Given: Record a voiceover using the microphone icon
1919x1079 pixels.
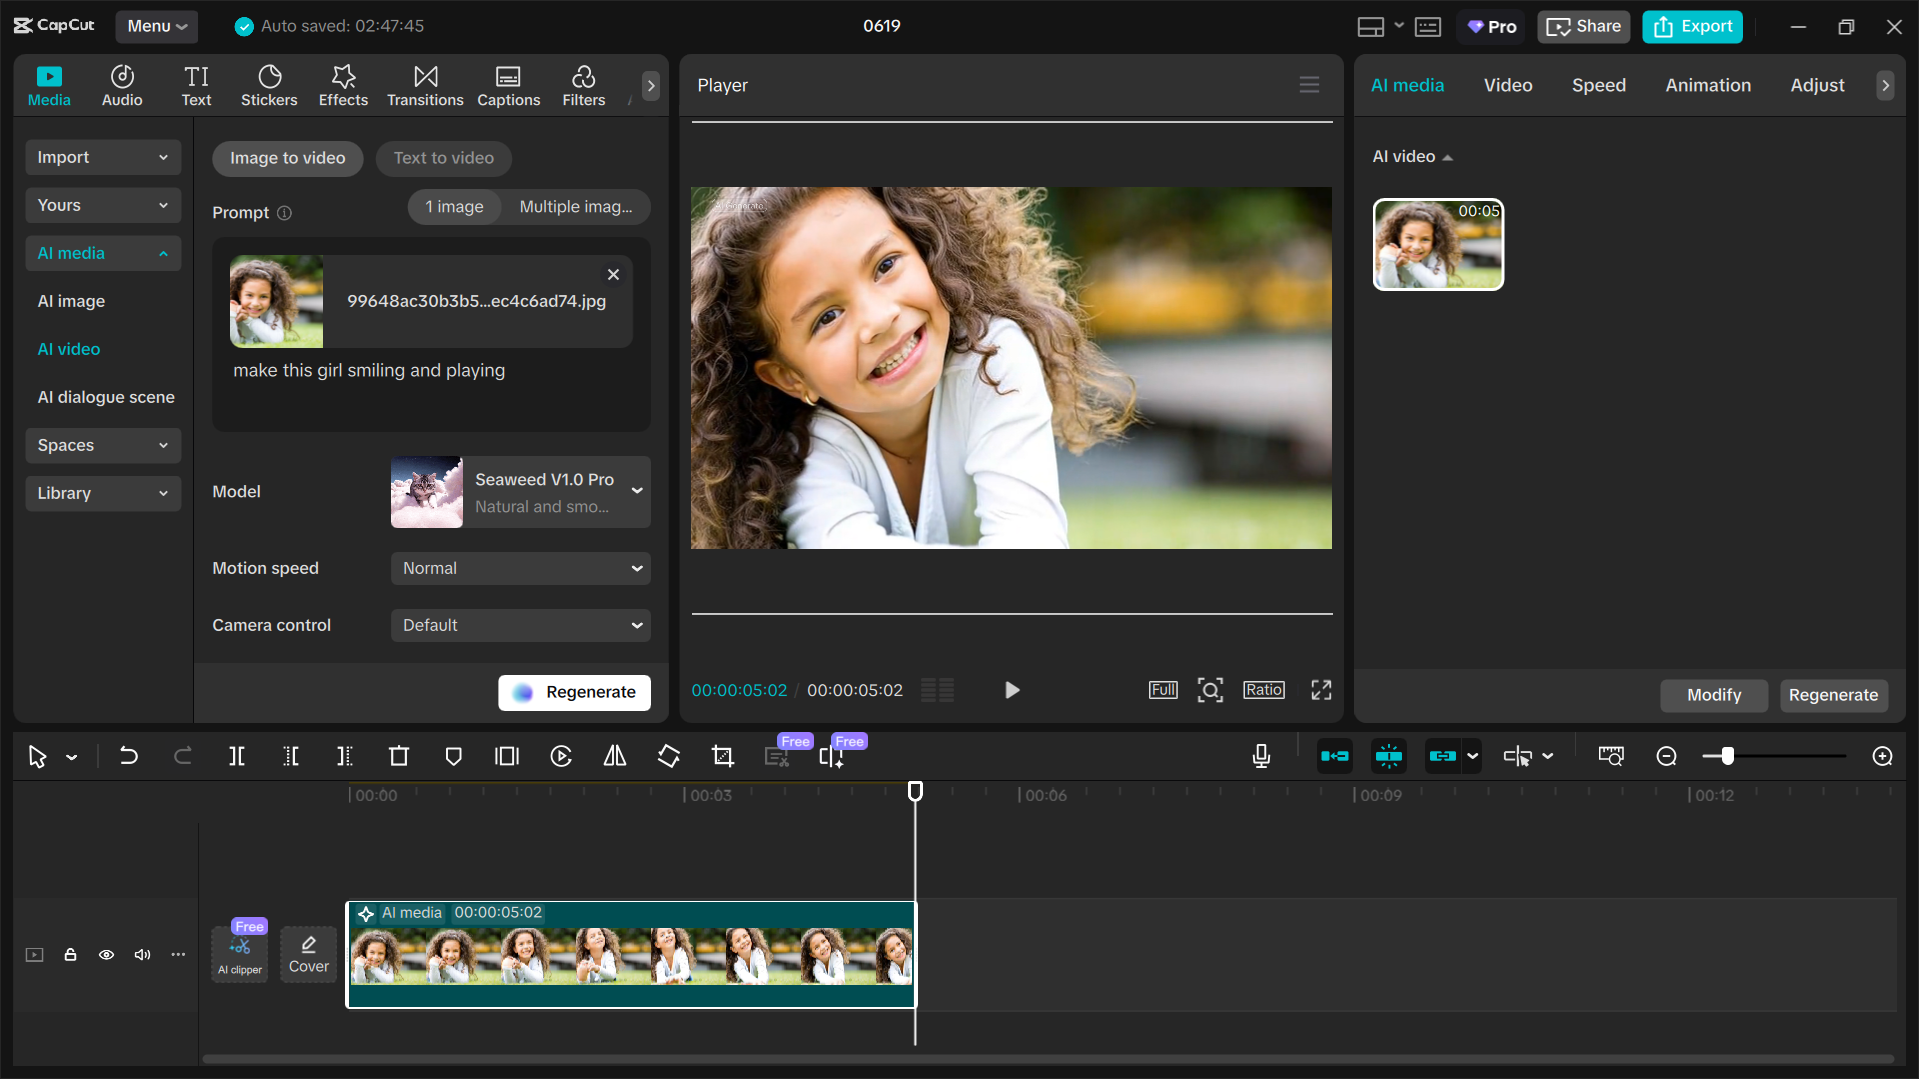Looking at the screenshot, I should pos(1261,756).
